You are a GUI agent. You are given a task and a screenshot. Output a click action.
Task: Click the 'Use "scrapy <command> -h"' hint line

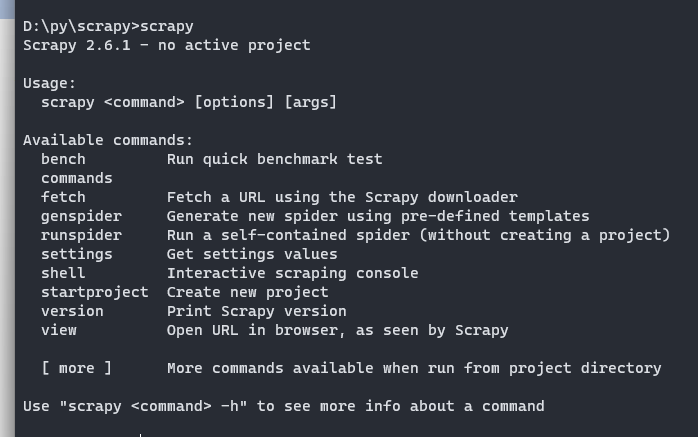coord(283,406)
